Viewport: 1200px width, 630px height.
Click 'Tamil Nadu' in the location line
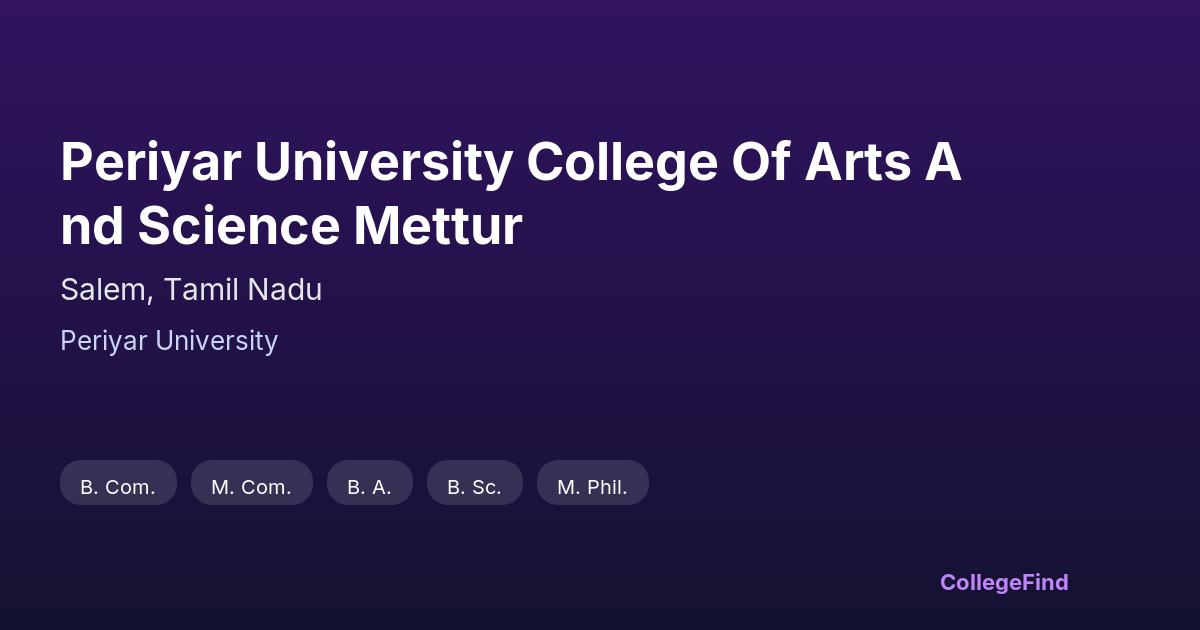point(243,290)
